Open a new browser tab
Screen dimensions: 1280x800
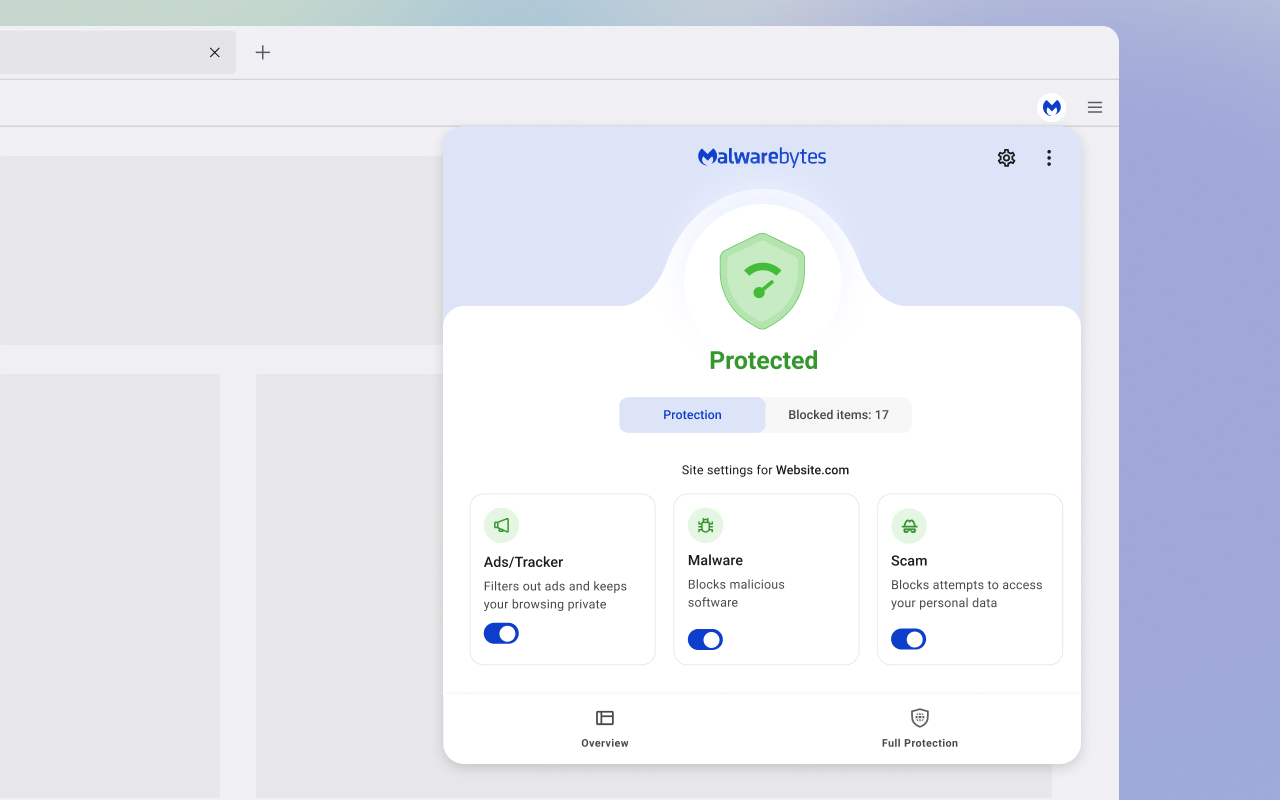[x=262, y=52]
